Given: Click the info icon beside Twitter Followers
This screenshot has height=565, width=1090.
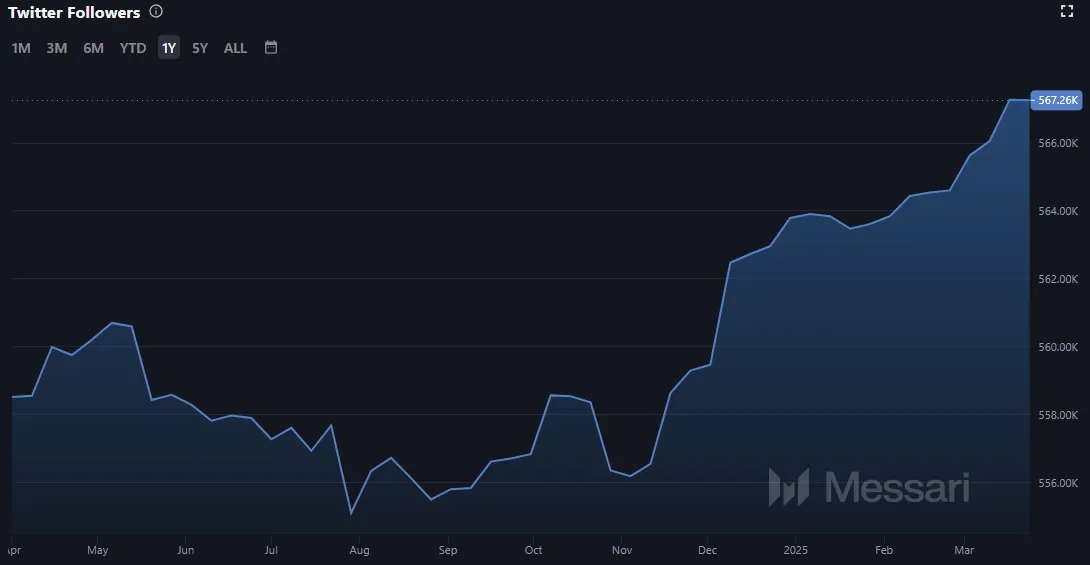Looking at the screenshot, I should 155,12.
